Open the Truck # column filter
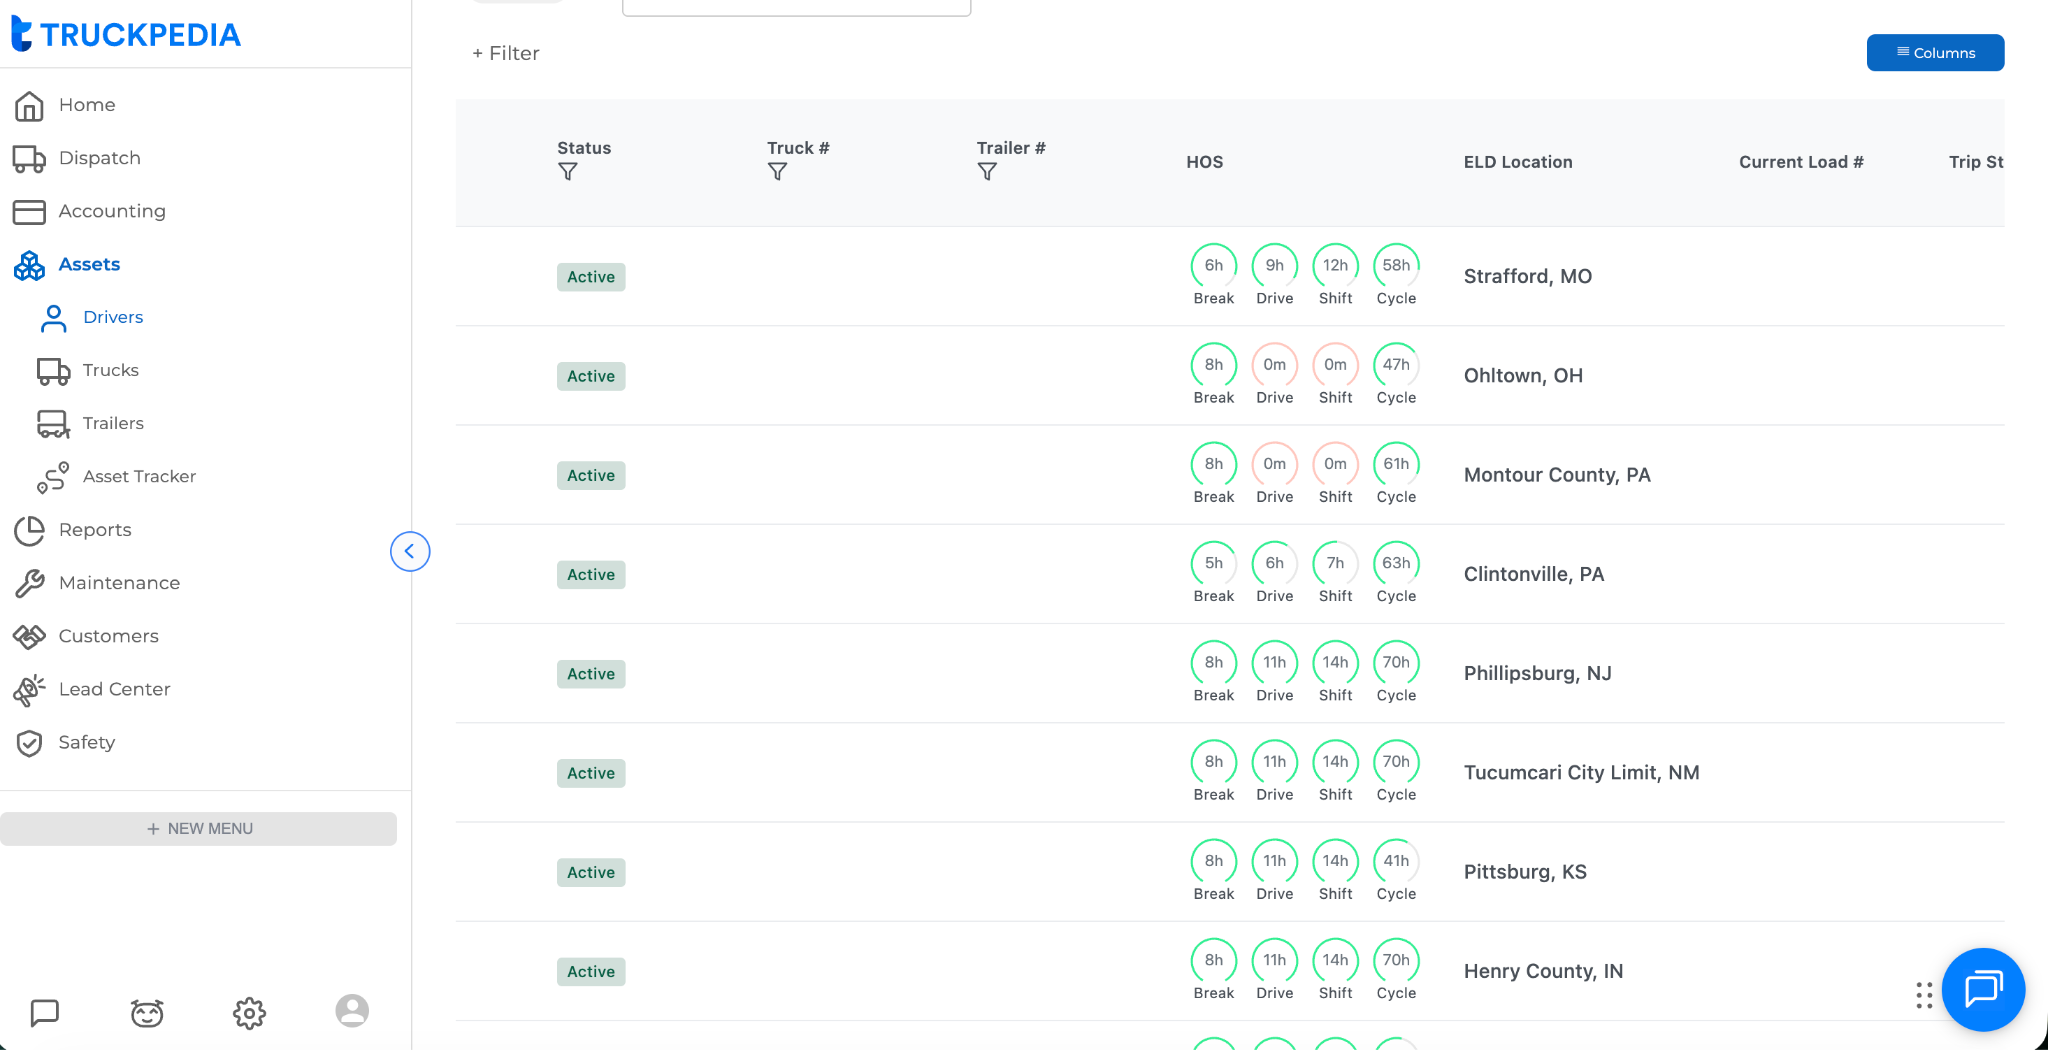The width and height of the screenshot is (2048, 1050). (777, 172)
